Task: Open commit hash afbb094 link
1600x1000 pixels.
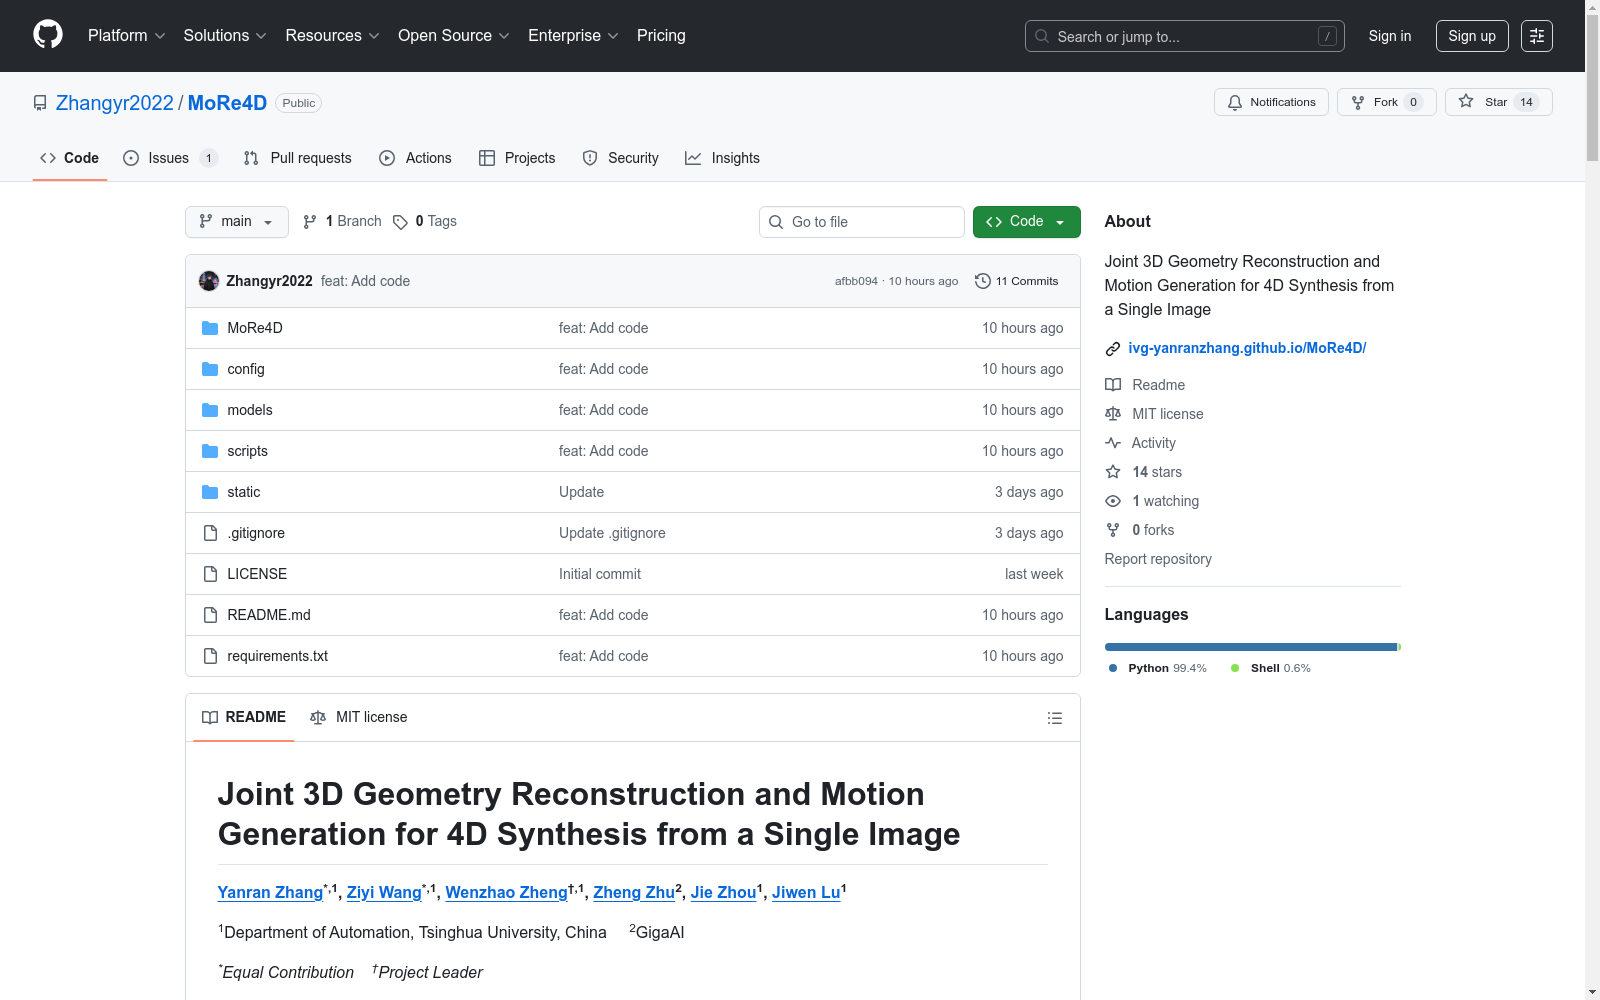Action: (x=856, y=282)
